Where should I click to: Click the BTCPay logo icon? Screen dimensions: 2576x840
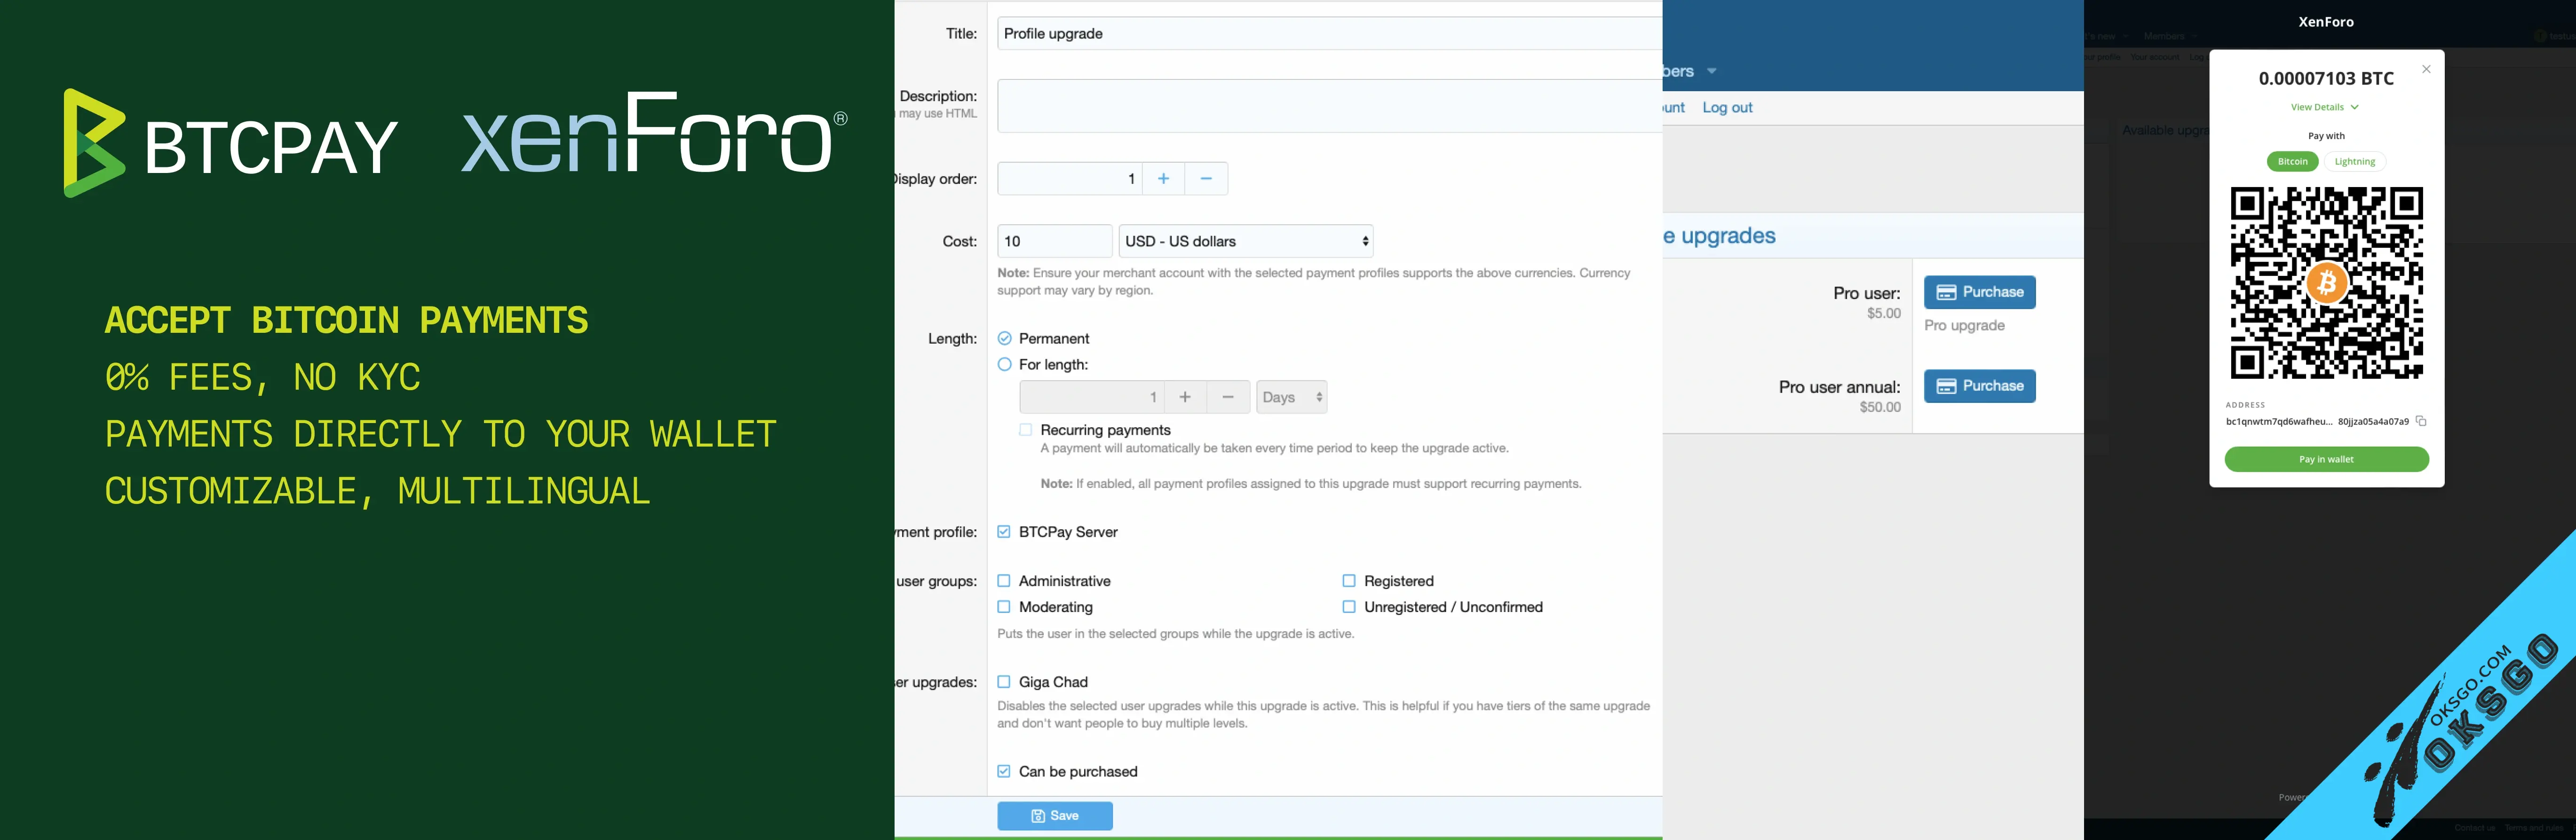[x=94, y=143]
